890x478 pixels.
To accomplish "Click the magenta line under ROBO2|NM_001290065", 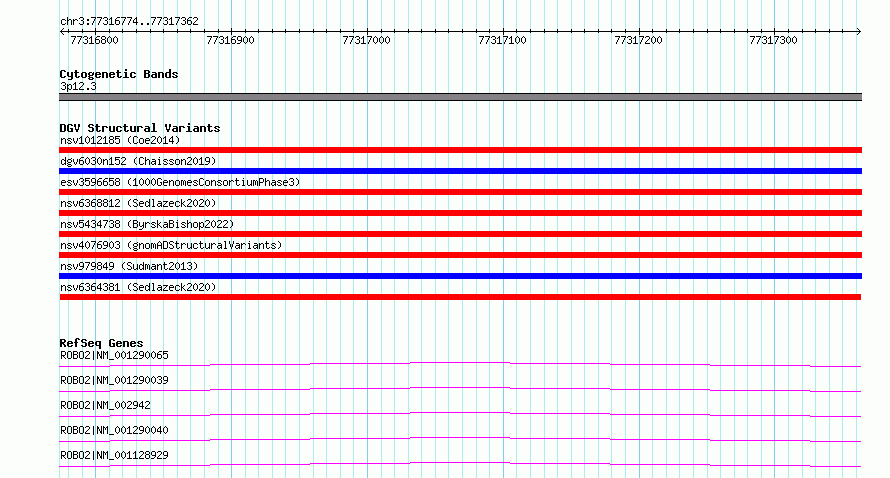I will point(460,364).
